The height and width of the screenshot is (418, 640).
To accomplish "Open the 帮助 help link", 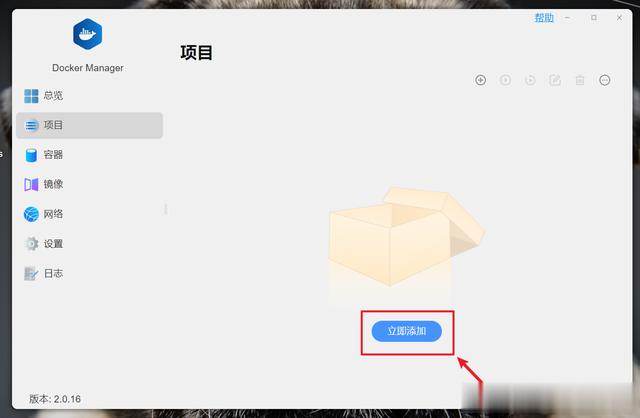I will pyautogui.click(x=544, y=18).
